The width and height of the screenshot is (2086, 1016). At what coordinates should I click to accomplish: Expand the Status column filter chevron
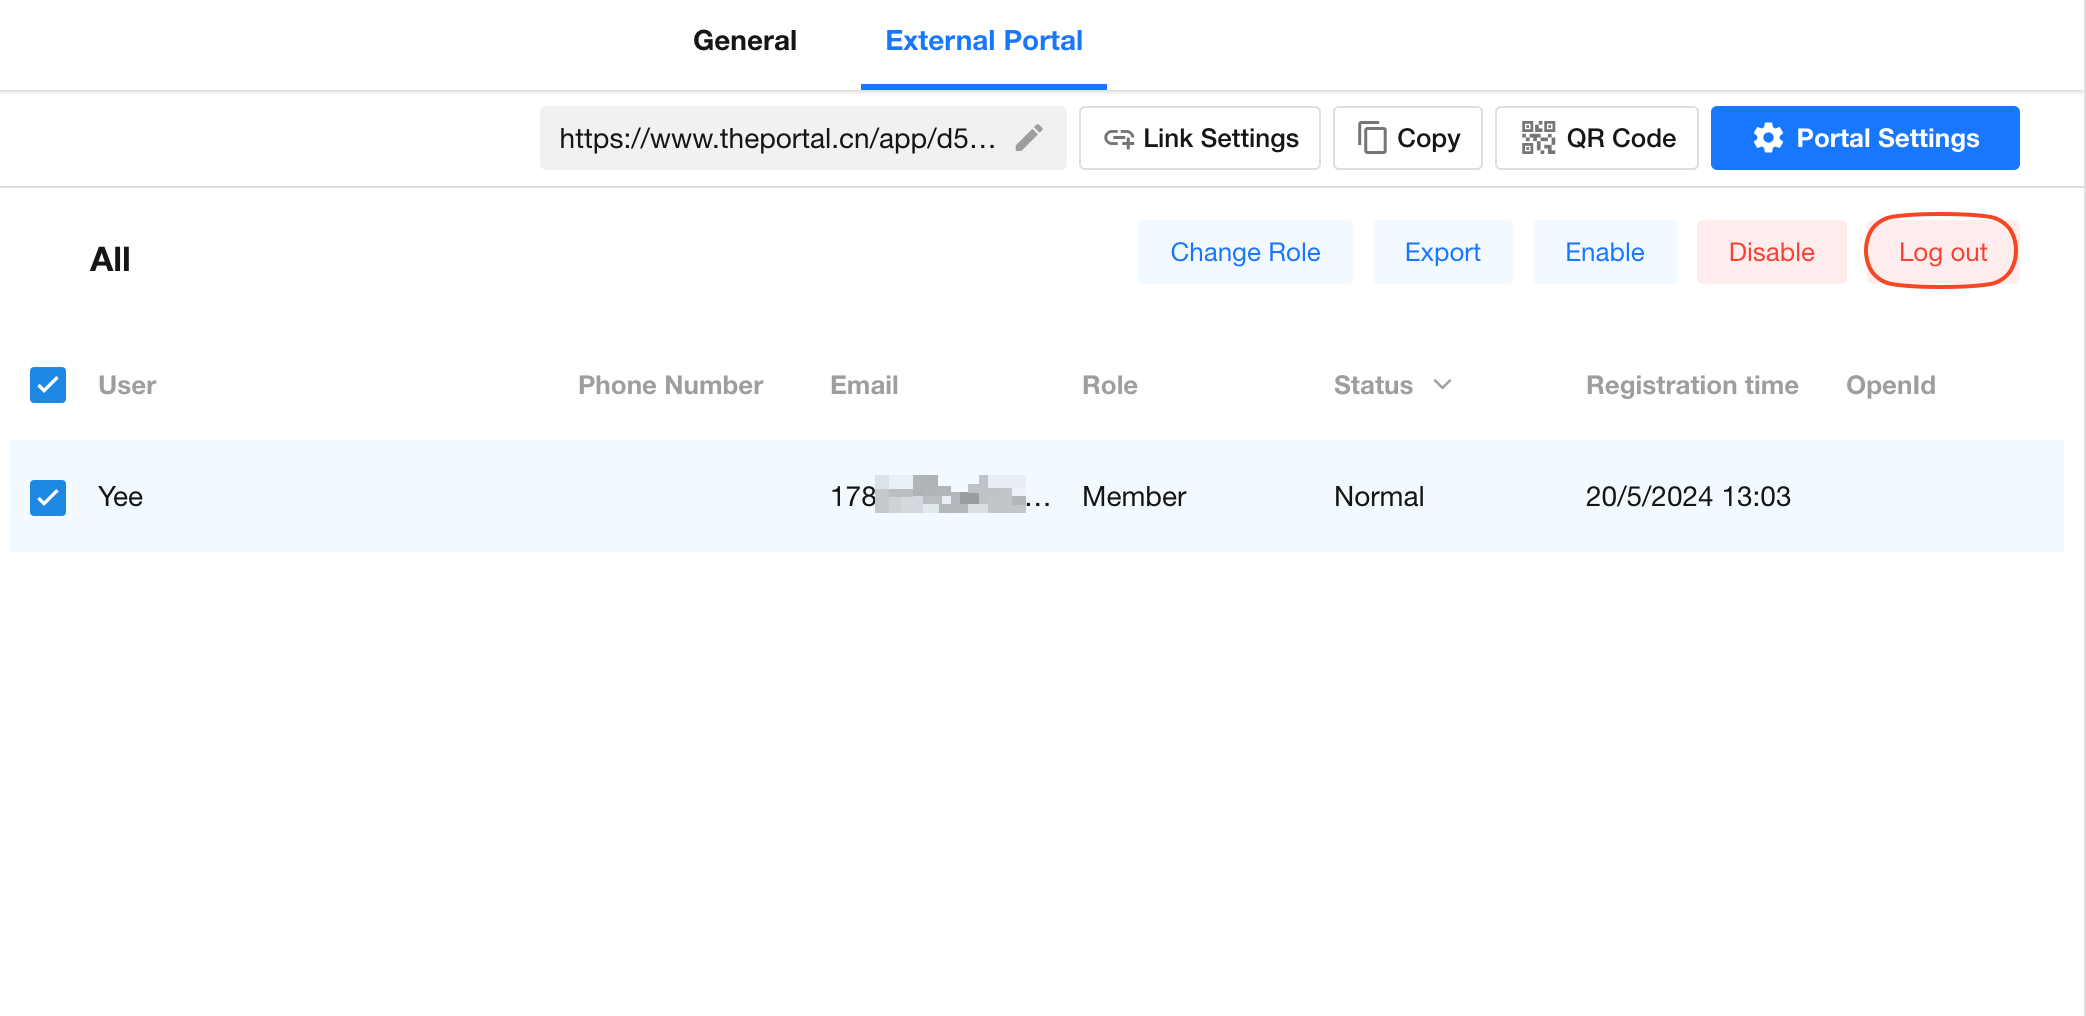(x=1442, y=385)
